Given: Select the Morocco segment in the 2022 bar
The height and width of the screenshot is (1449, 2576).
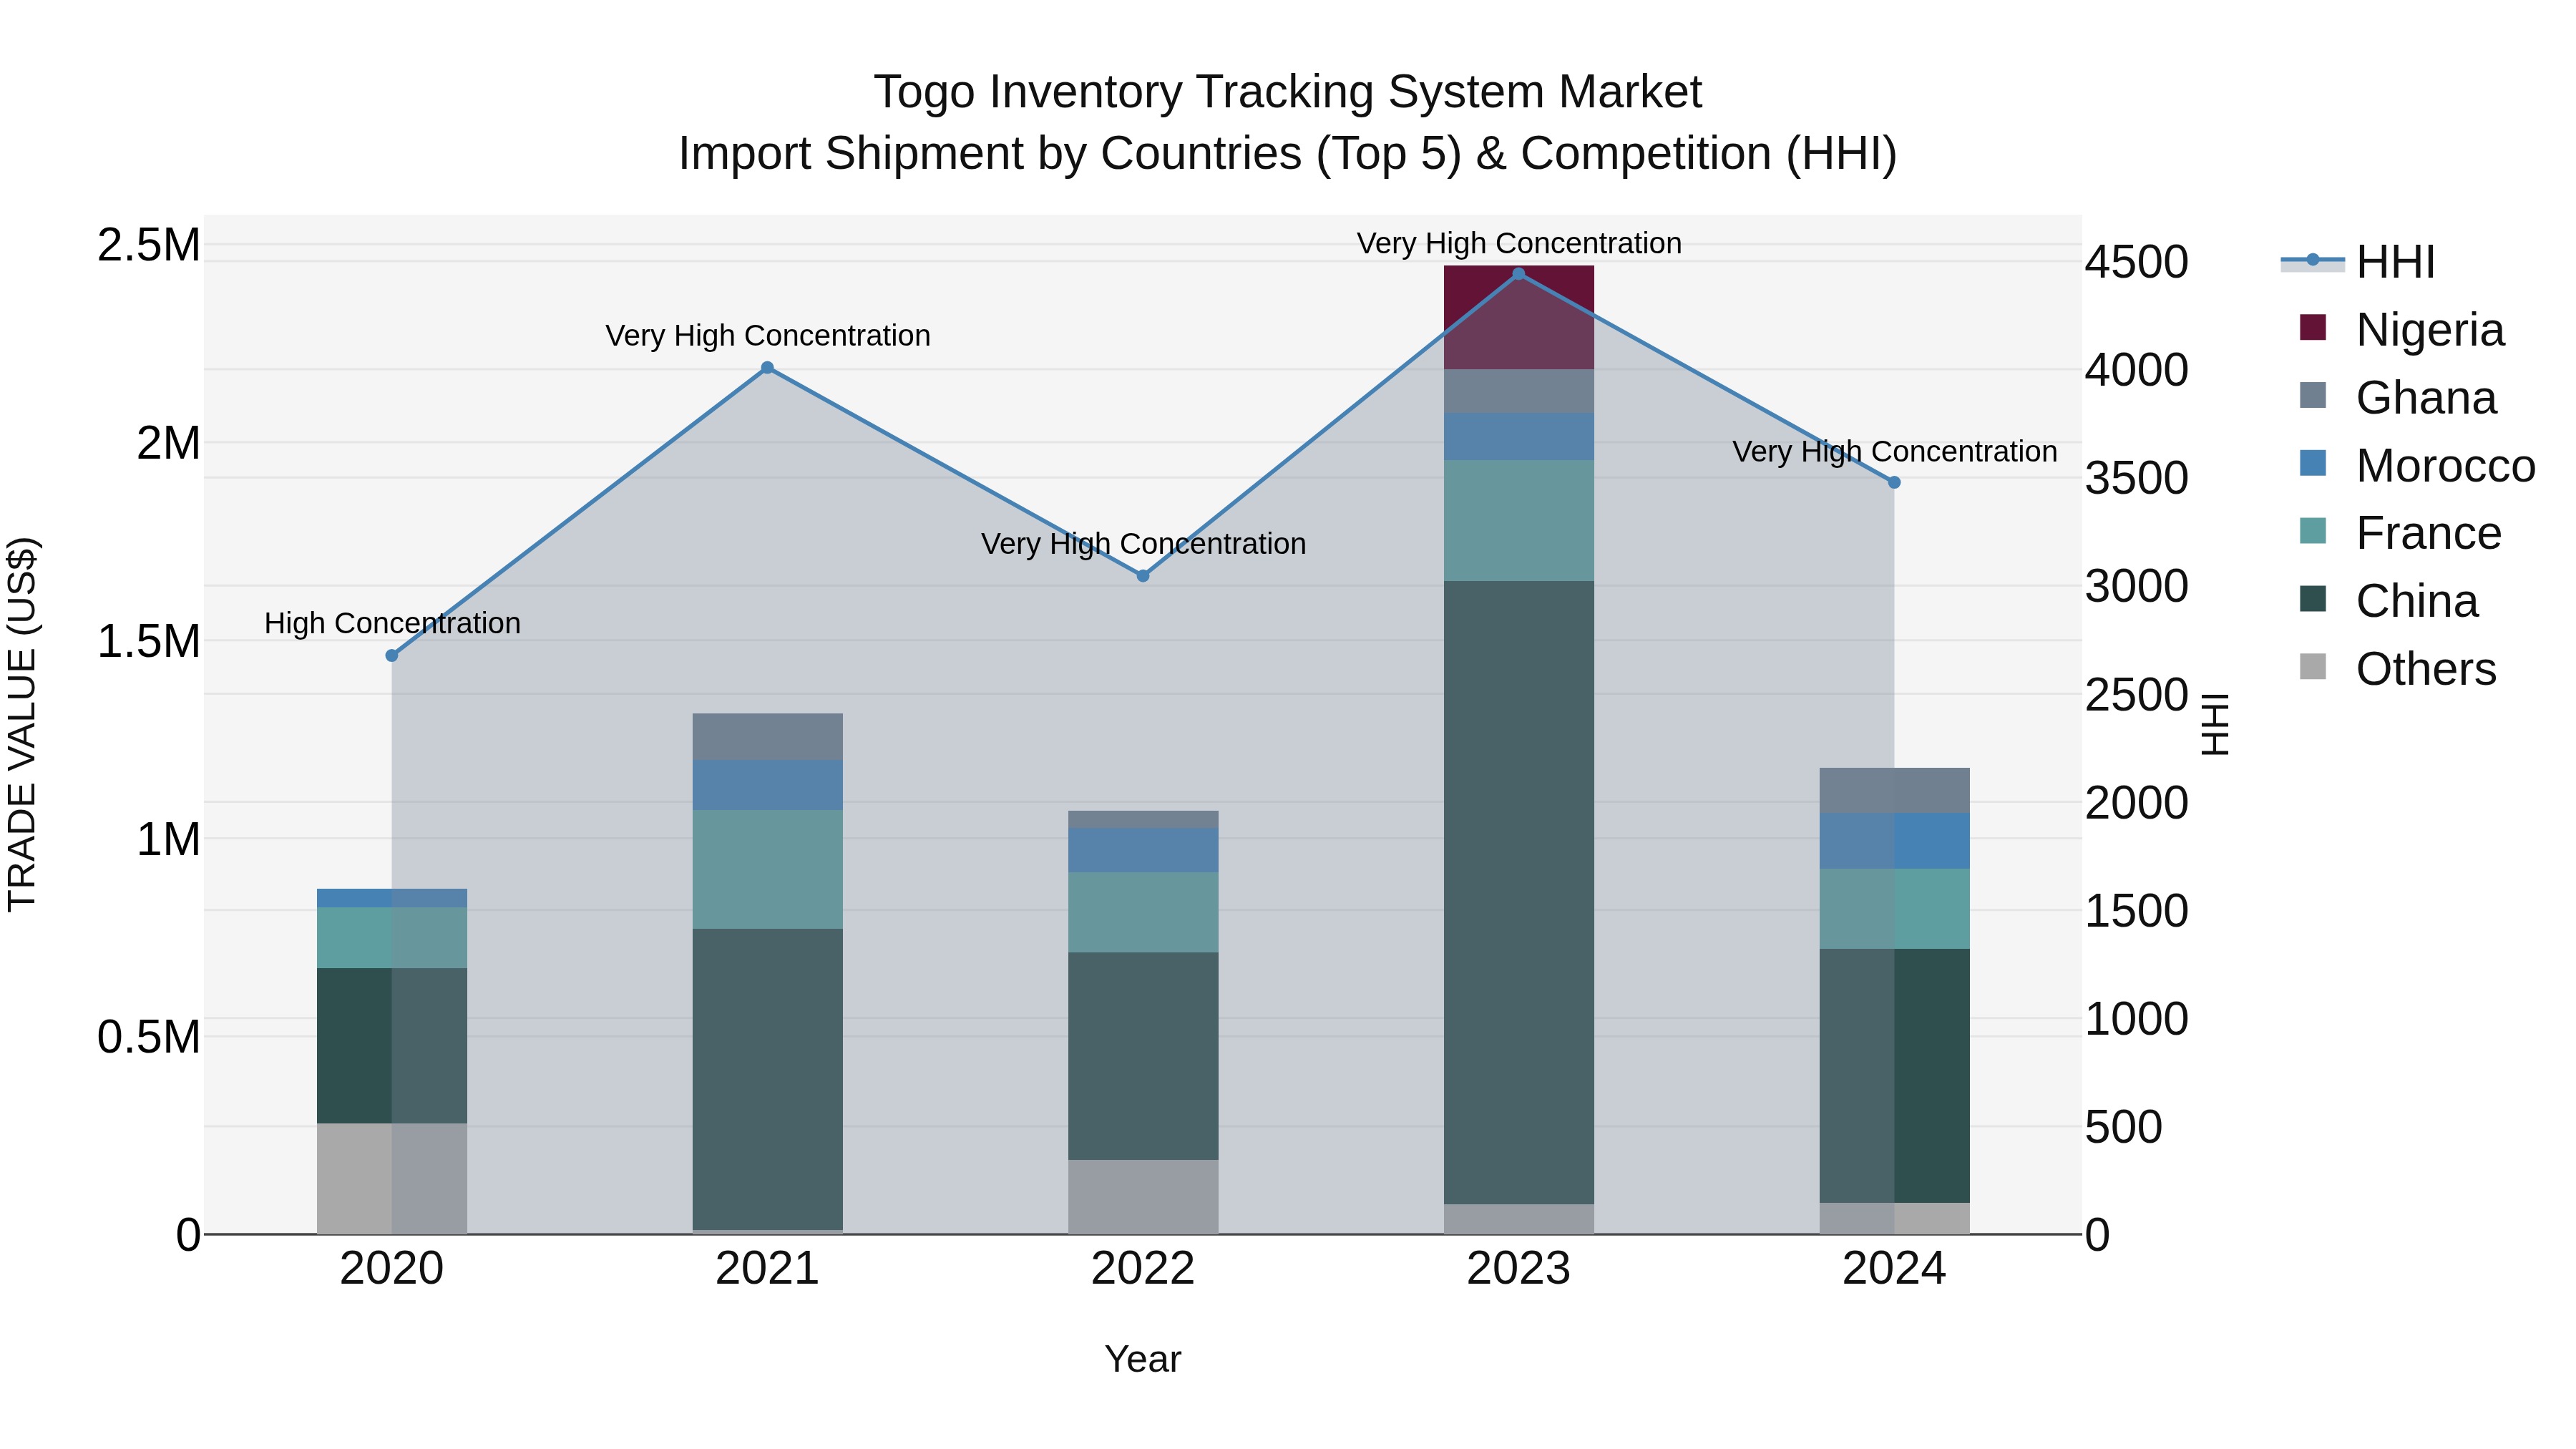Looking at the screenshot, I should [1143, 850].
